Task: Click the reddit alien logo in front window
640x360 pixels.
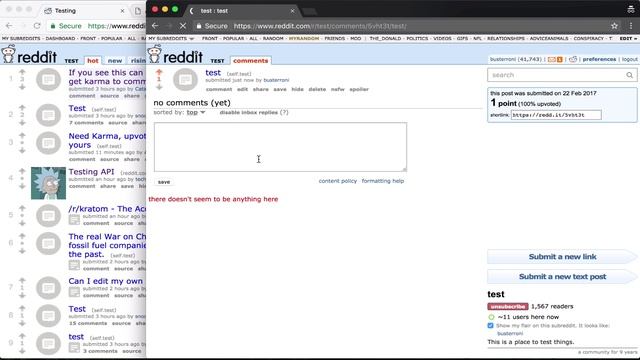Action: [x=154, y=54]
